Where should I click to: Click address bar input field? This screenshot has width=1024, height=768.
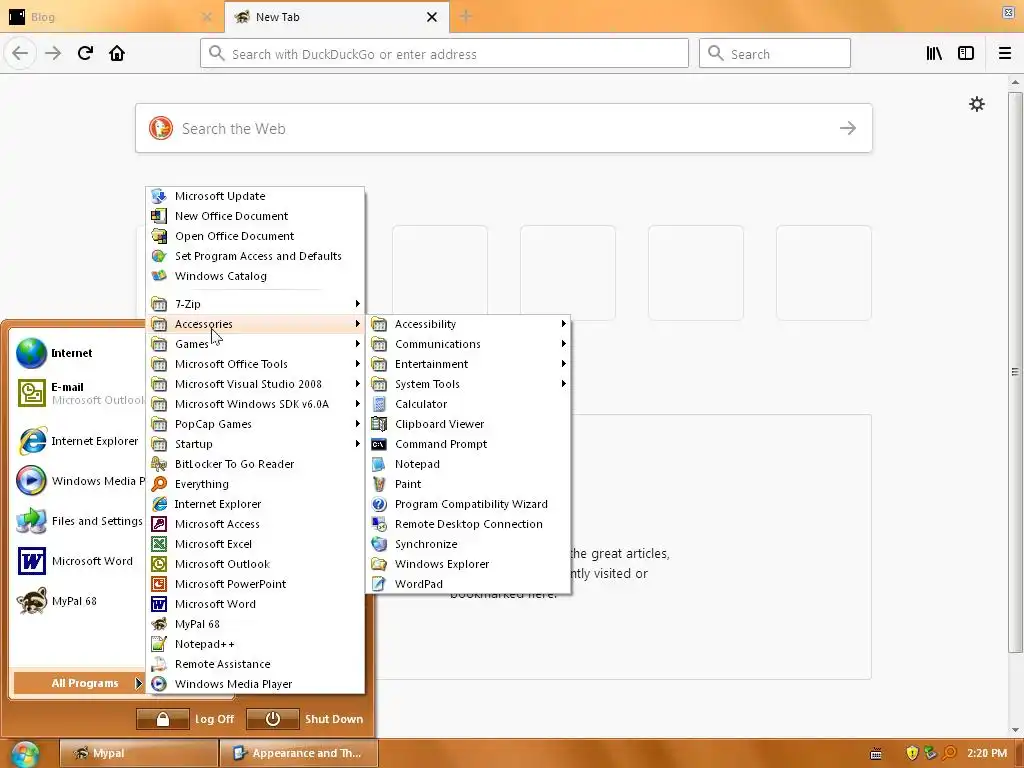click(x=444, y=54)
